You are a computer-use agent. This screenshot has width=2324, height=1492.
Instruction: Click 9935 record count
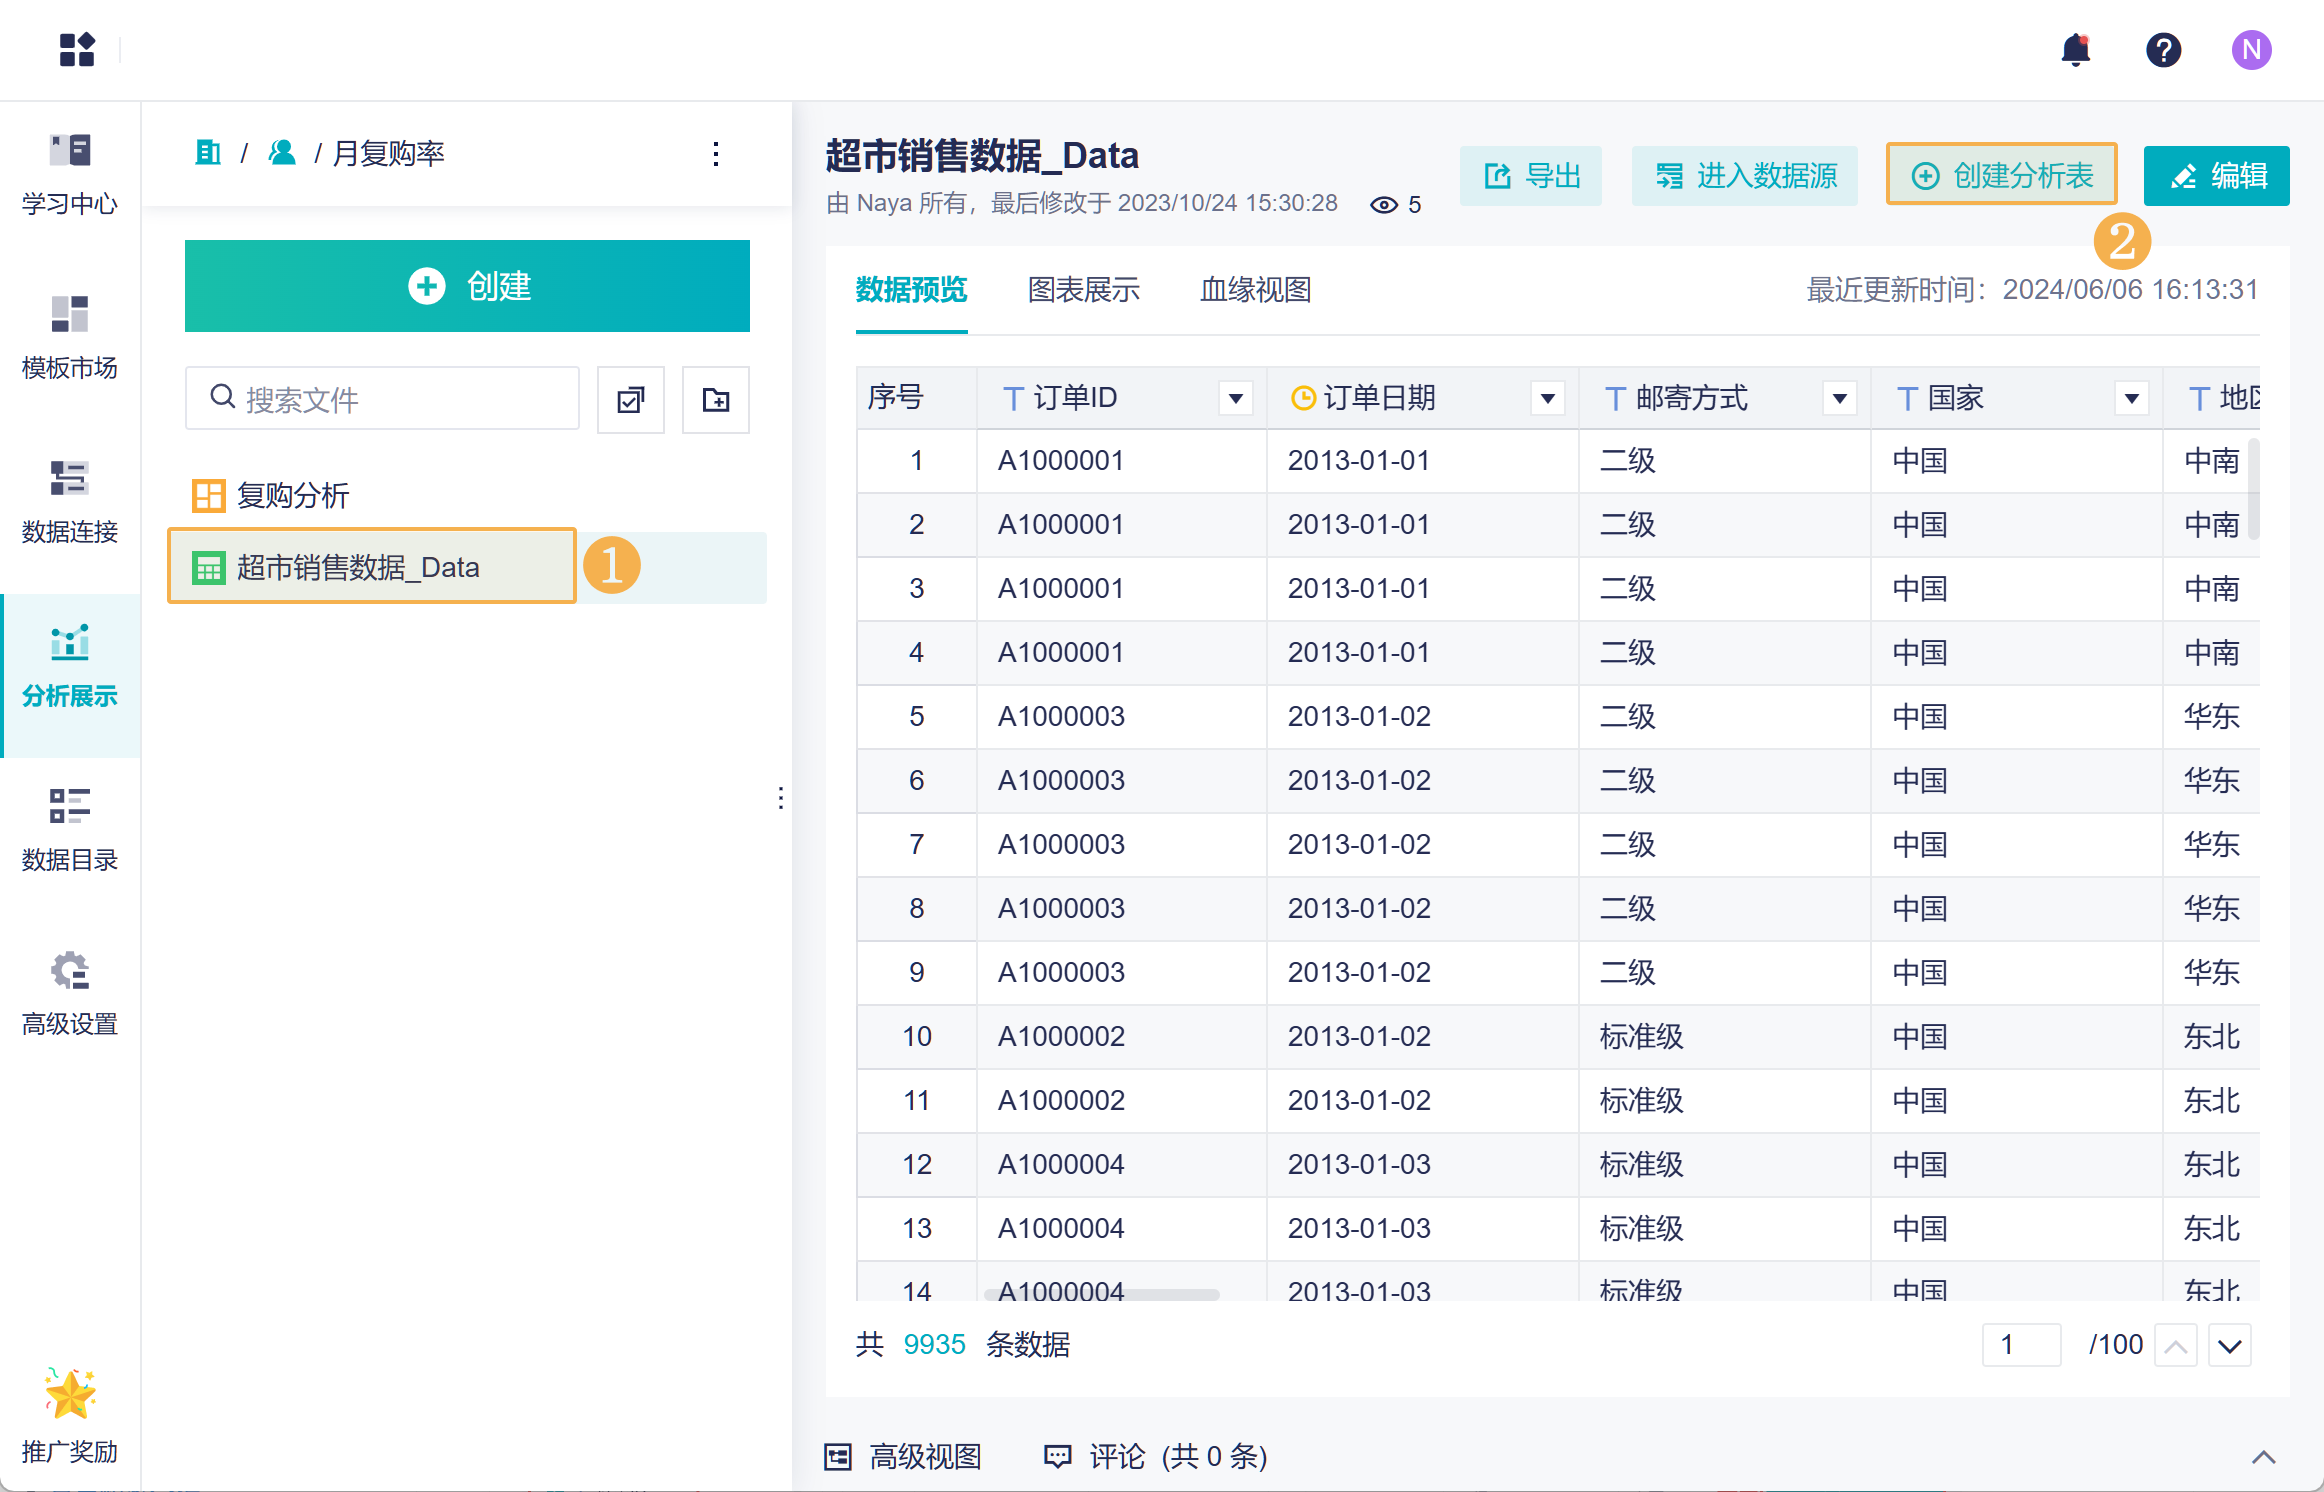click(x=935, y=1345)
